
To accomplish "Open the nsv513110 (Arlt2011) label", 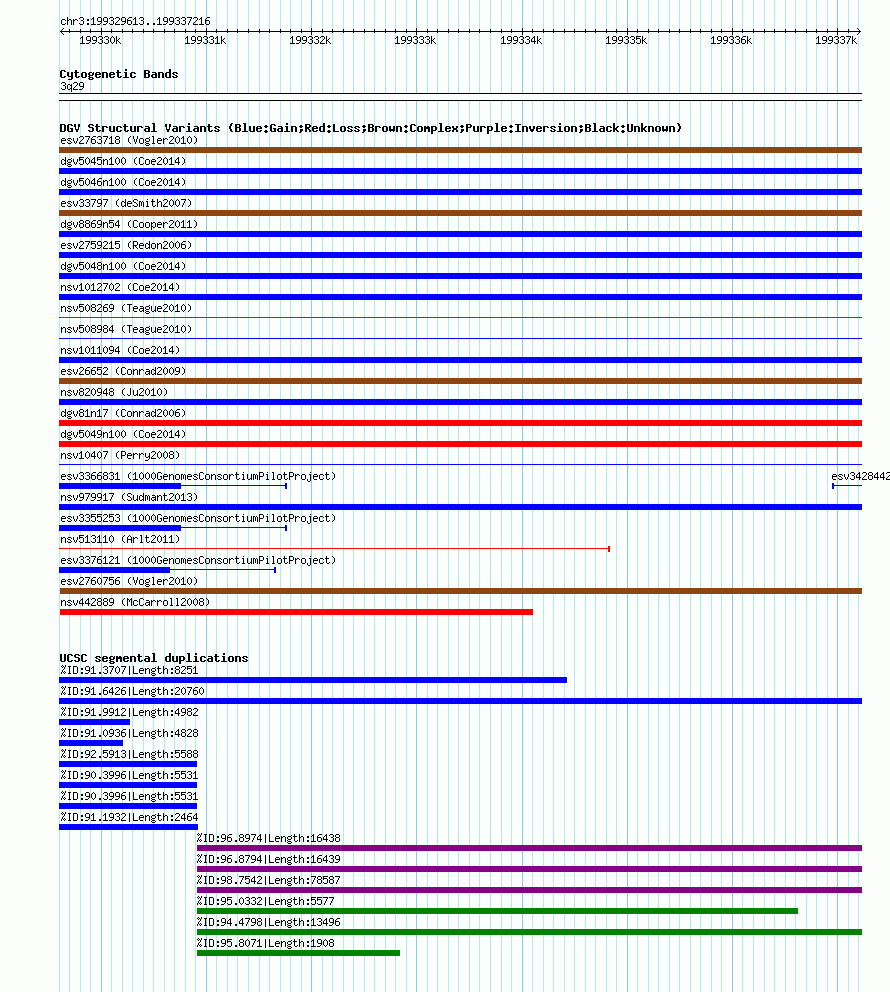I will [120, 539].
